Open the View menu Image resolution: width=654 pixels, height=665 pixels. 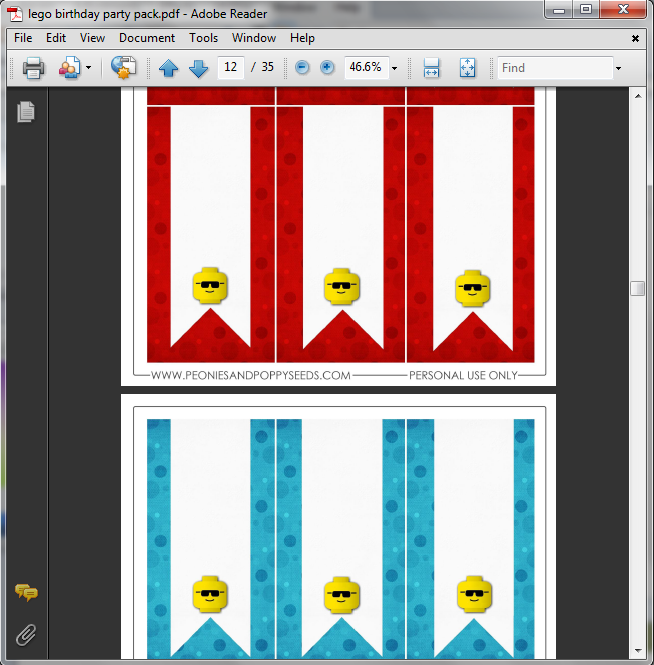(x=92, y=38)
